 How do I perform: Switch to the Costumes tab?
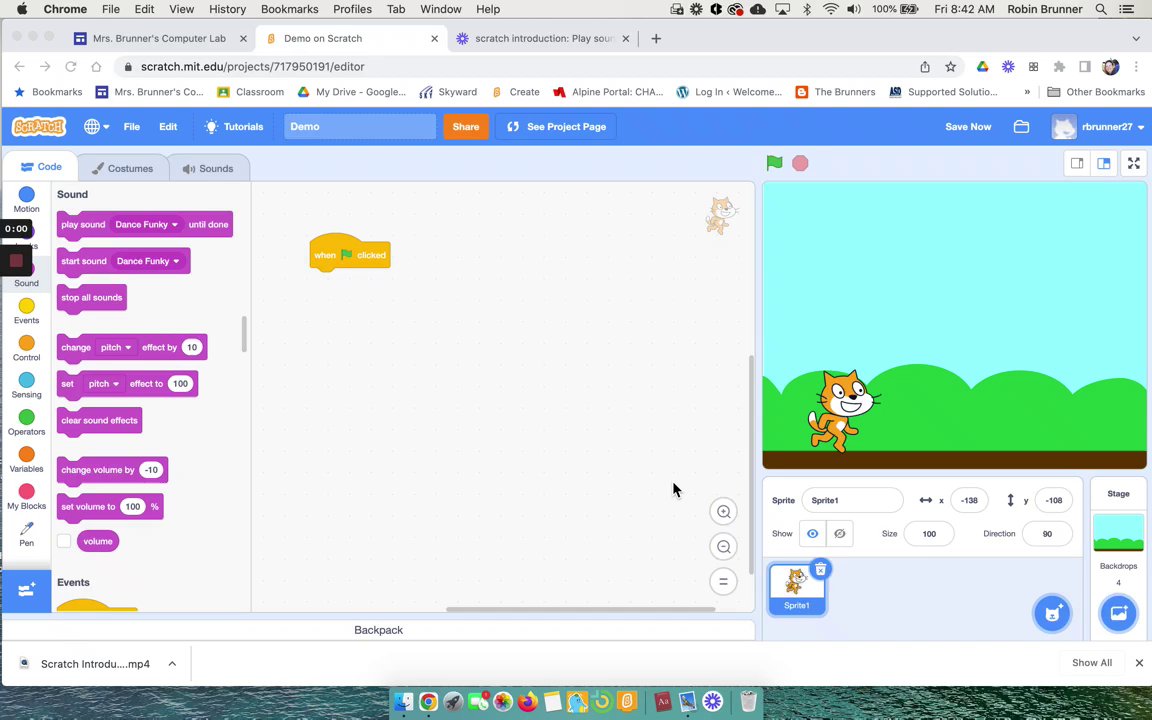pyautogui.click(x=123, y=168)
